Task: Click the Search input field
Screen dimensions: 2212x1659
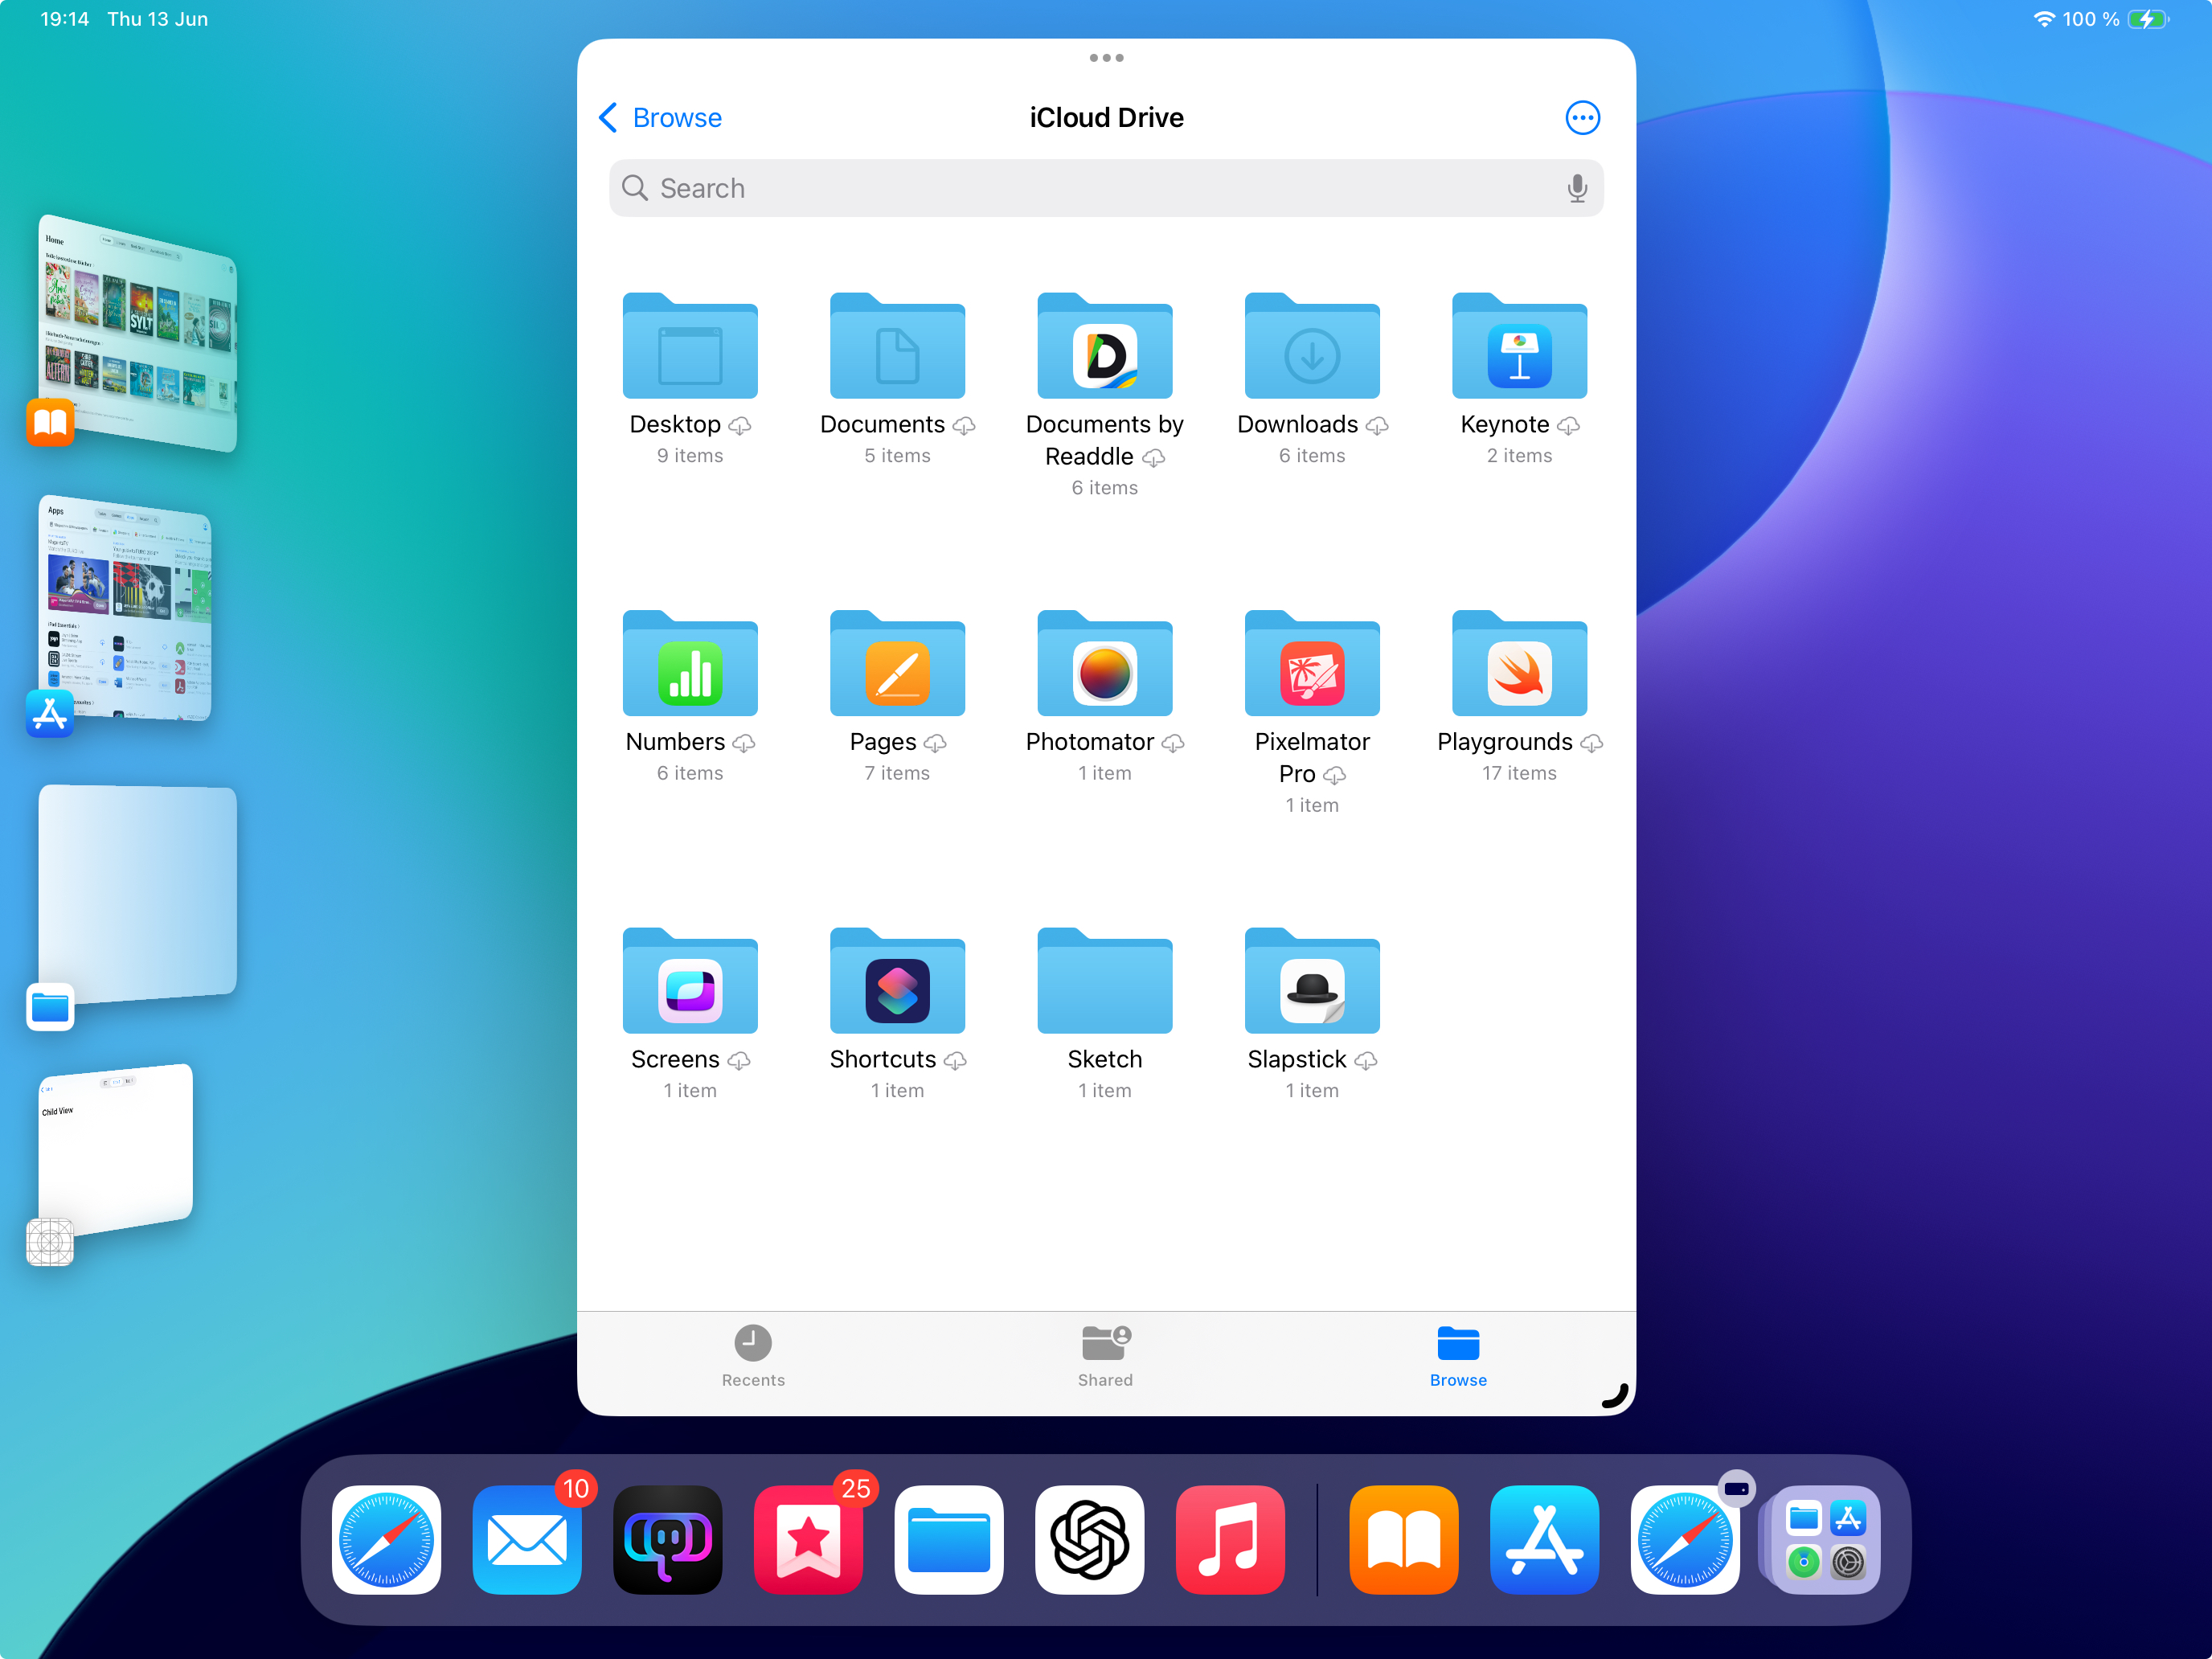Action: click(1100, 188)
